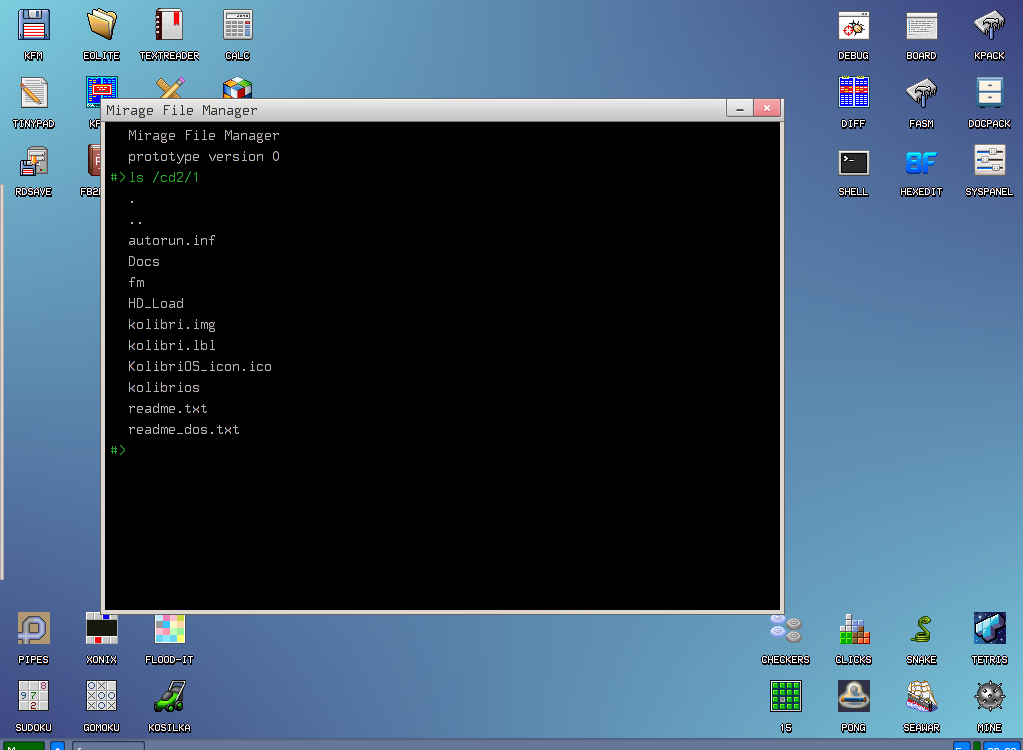Screen dimensions: 1023x750
Task: Minimize the Mirage File Manager window
Action: (740, 109)
